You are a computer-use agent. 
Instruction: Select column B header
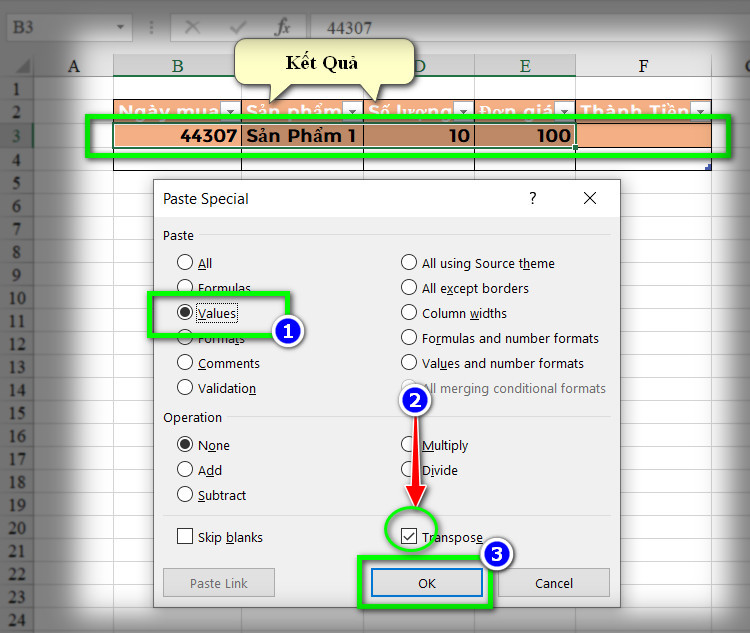pos(177,66)
